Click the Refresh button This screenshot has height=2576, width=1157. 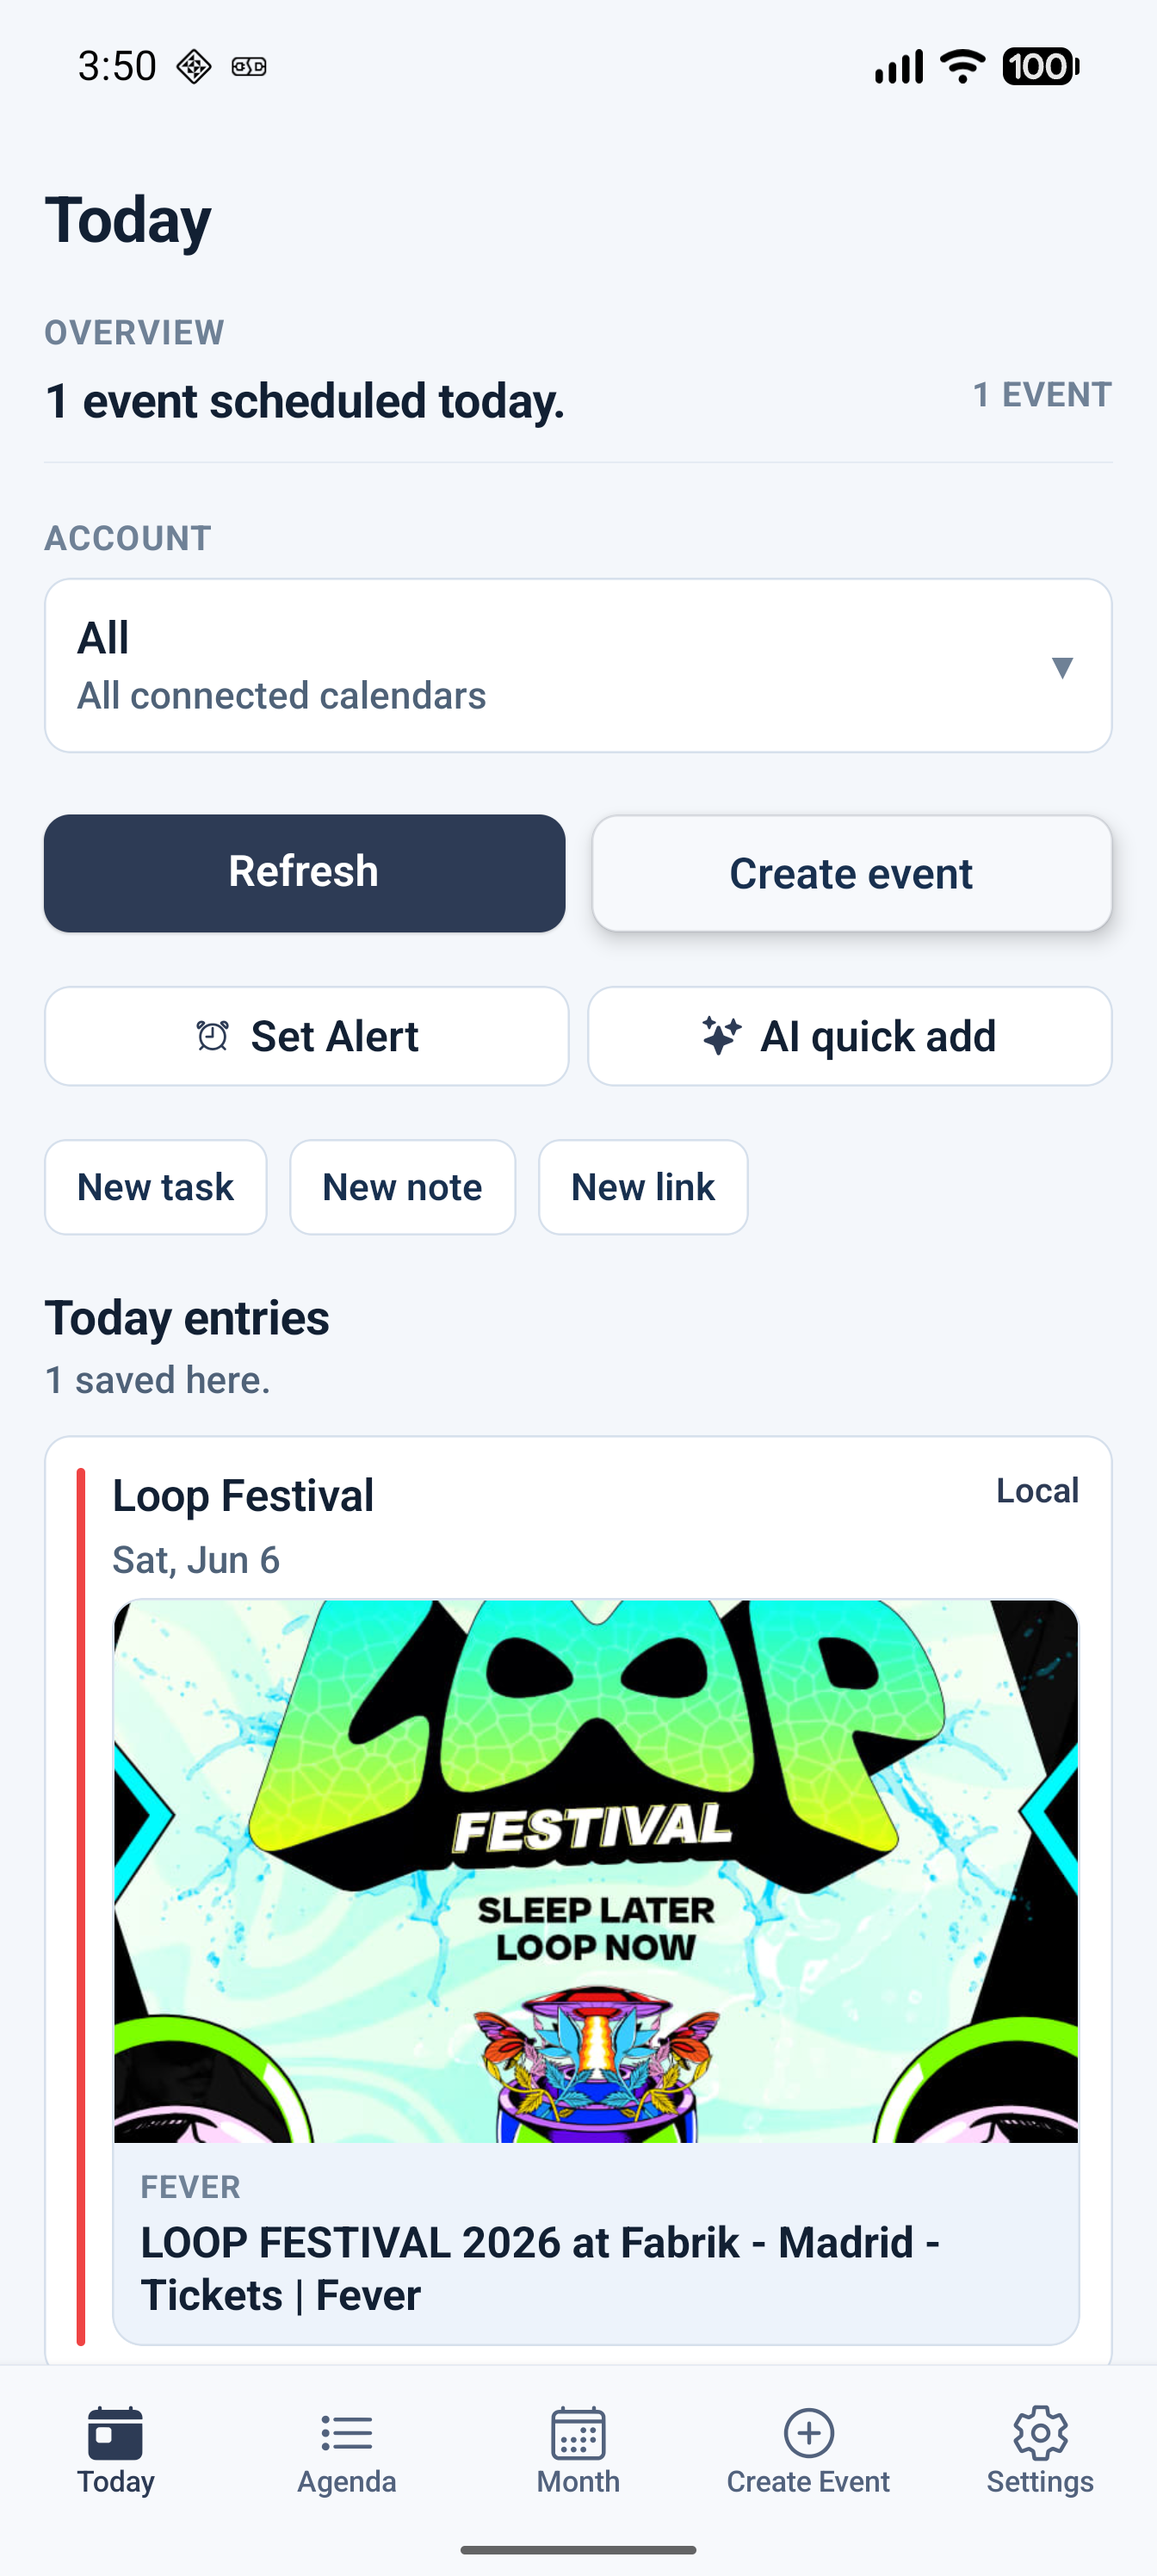[x=305, y=873]
